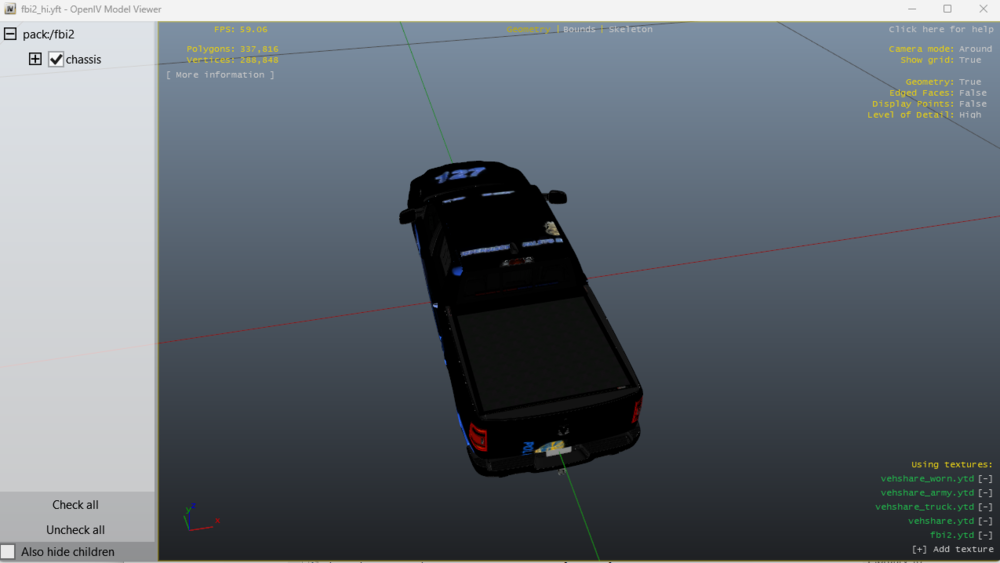This screenshot has height=563, width=1000.
Task: Expand the chassis tree node
Action: coord(35,59)
